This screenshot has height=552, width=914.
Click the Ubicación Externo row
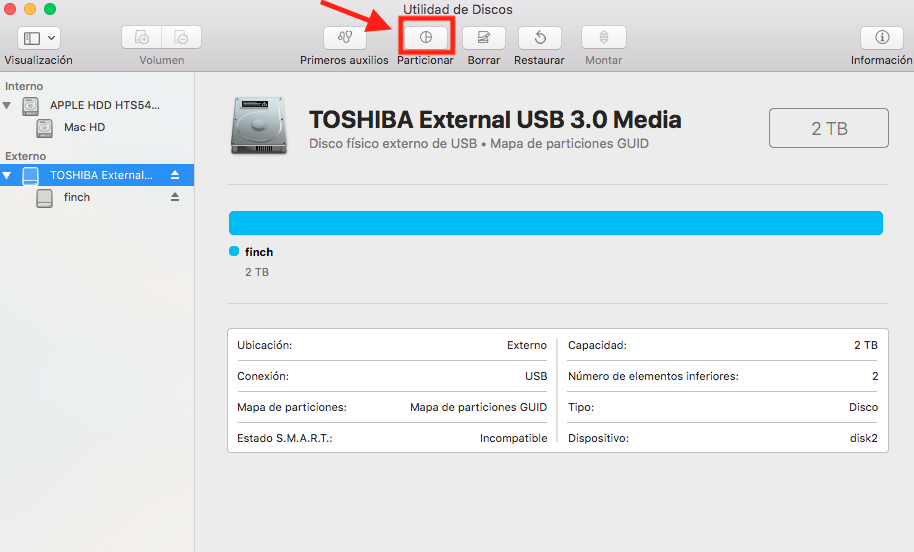pyautogui.click(x=392, y=345)
